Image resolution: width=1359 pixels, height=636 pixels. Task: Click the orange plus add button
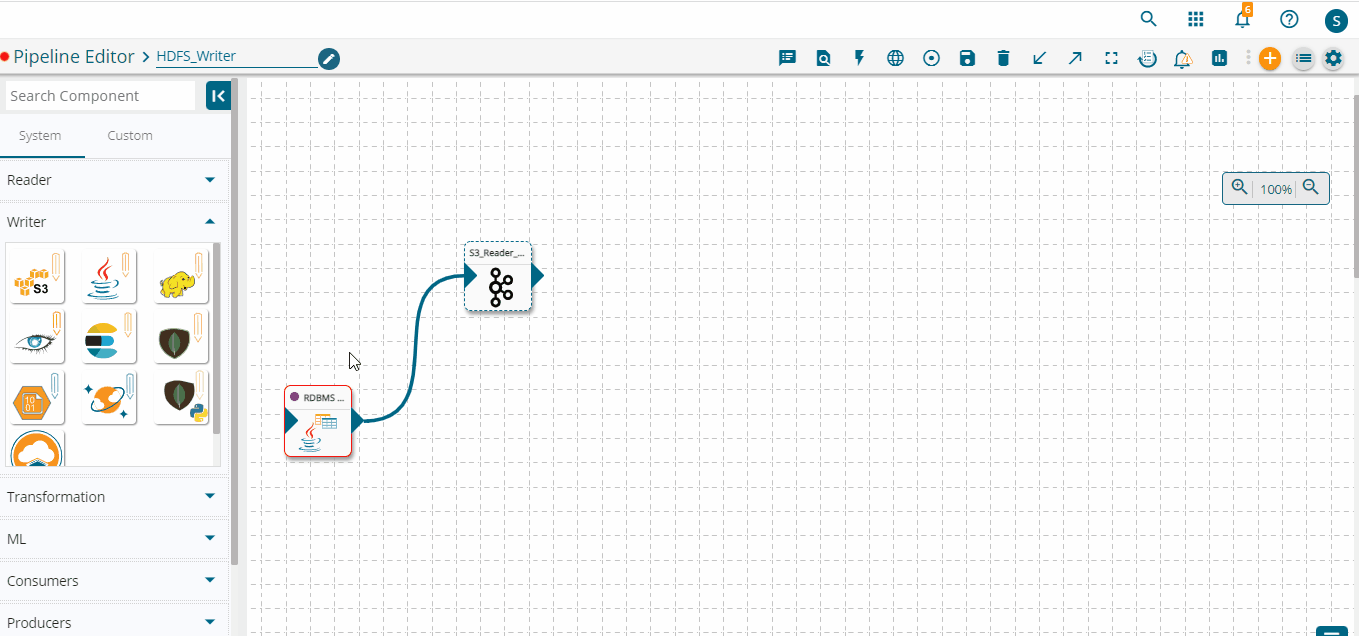point(1269,58)
